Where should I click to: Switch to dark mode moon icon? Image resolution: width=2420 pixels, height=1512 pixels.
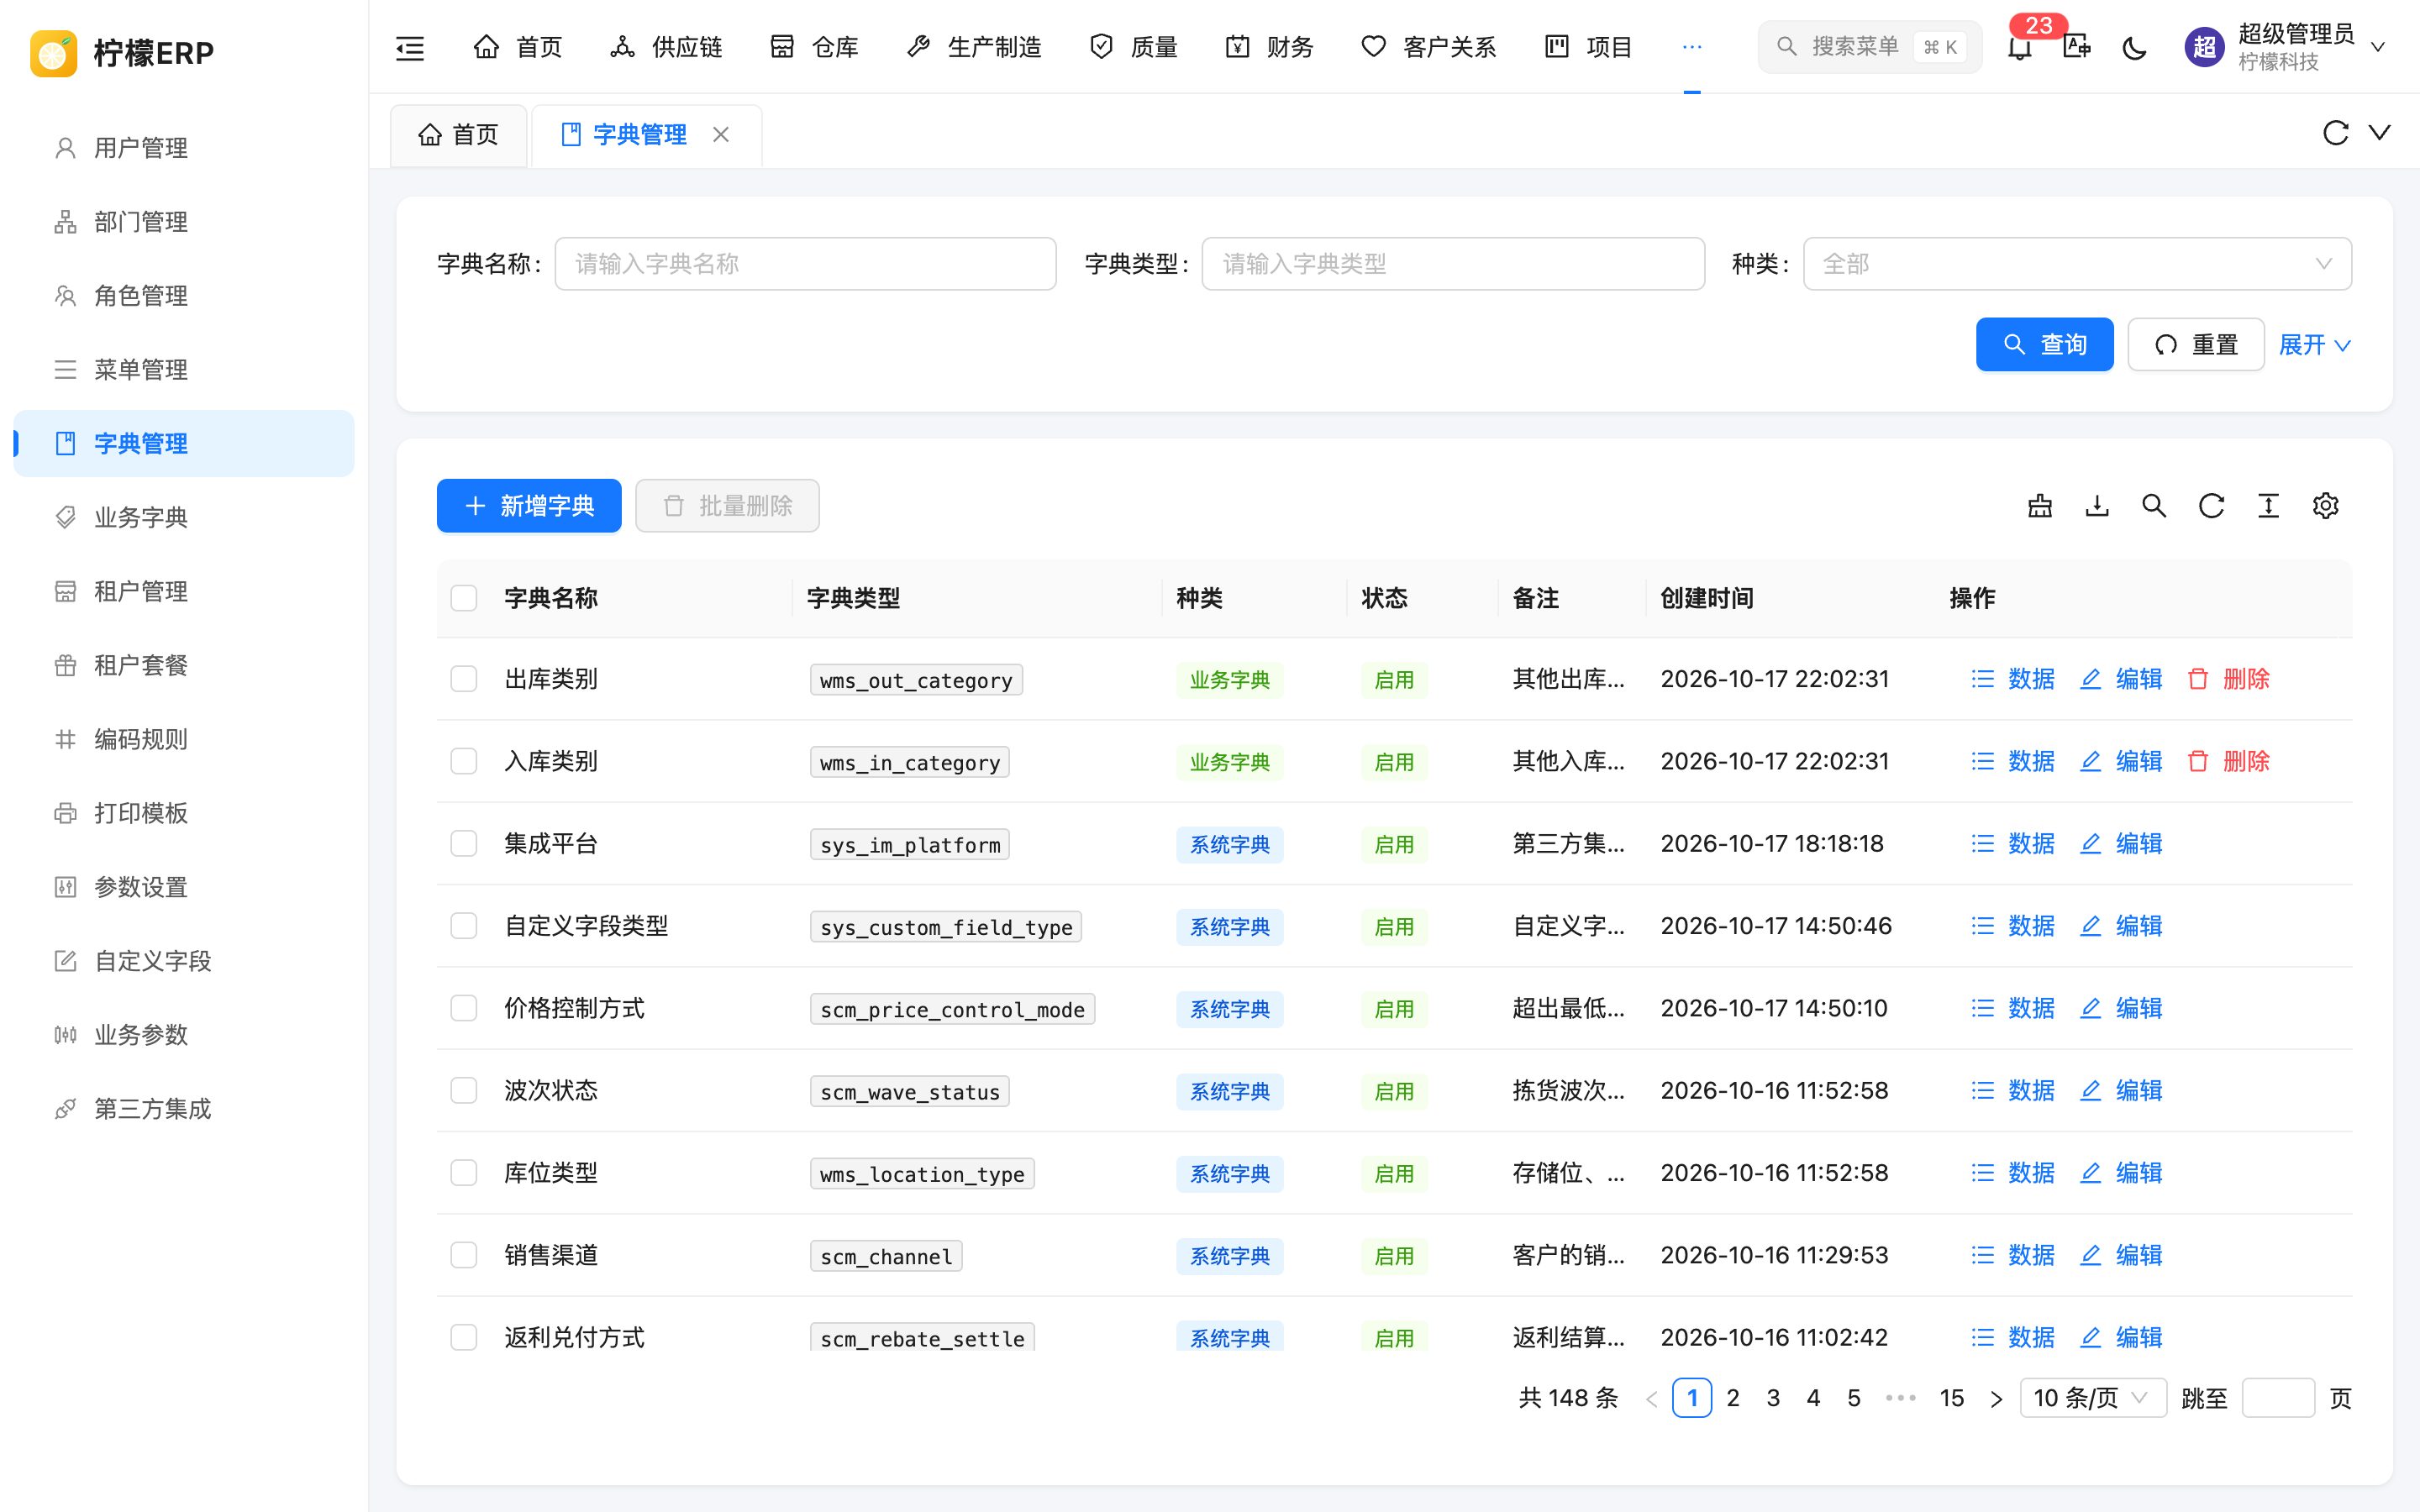(2134, 47)
